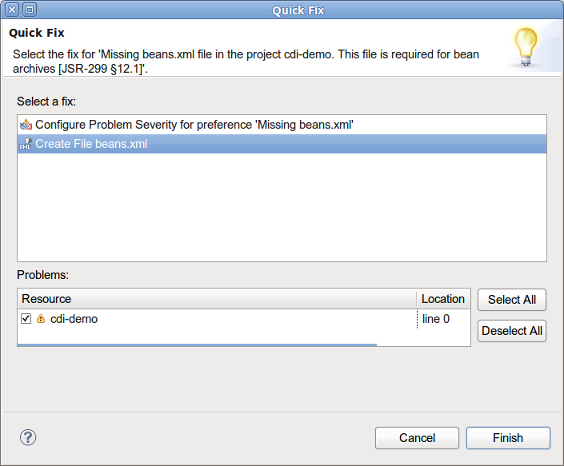Click the Location column header
This screenshot has height=466, width=564.
(x=443, y=299)
